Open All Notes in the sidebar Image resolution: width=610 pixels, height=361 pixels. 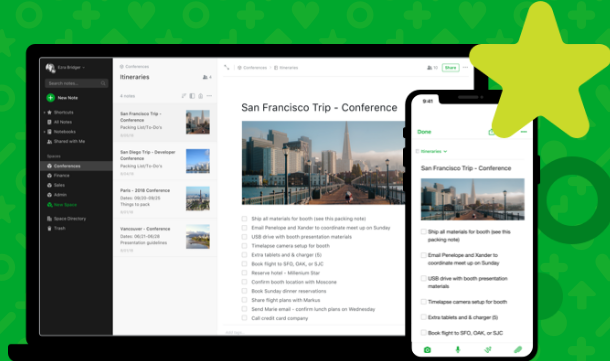coord(63,122)
